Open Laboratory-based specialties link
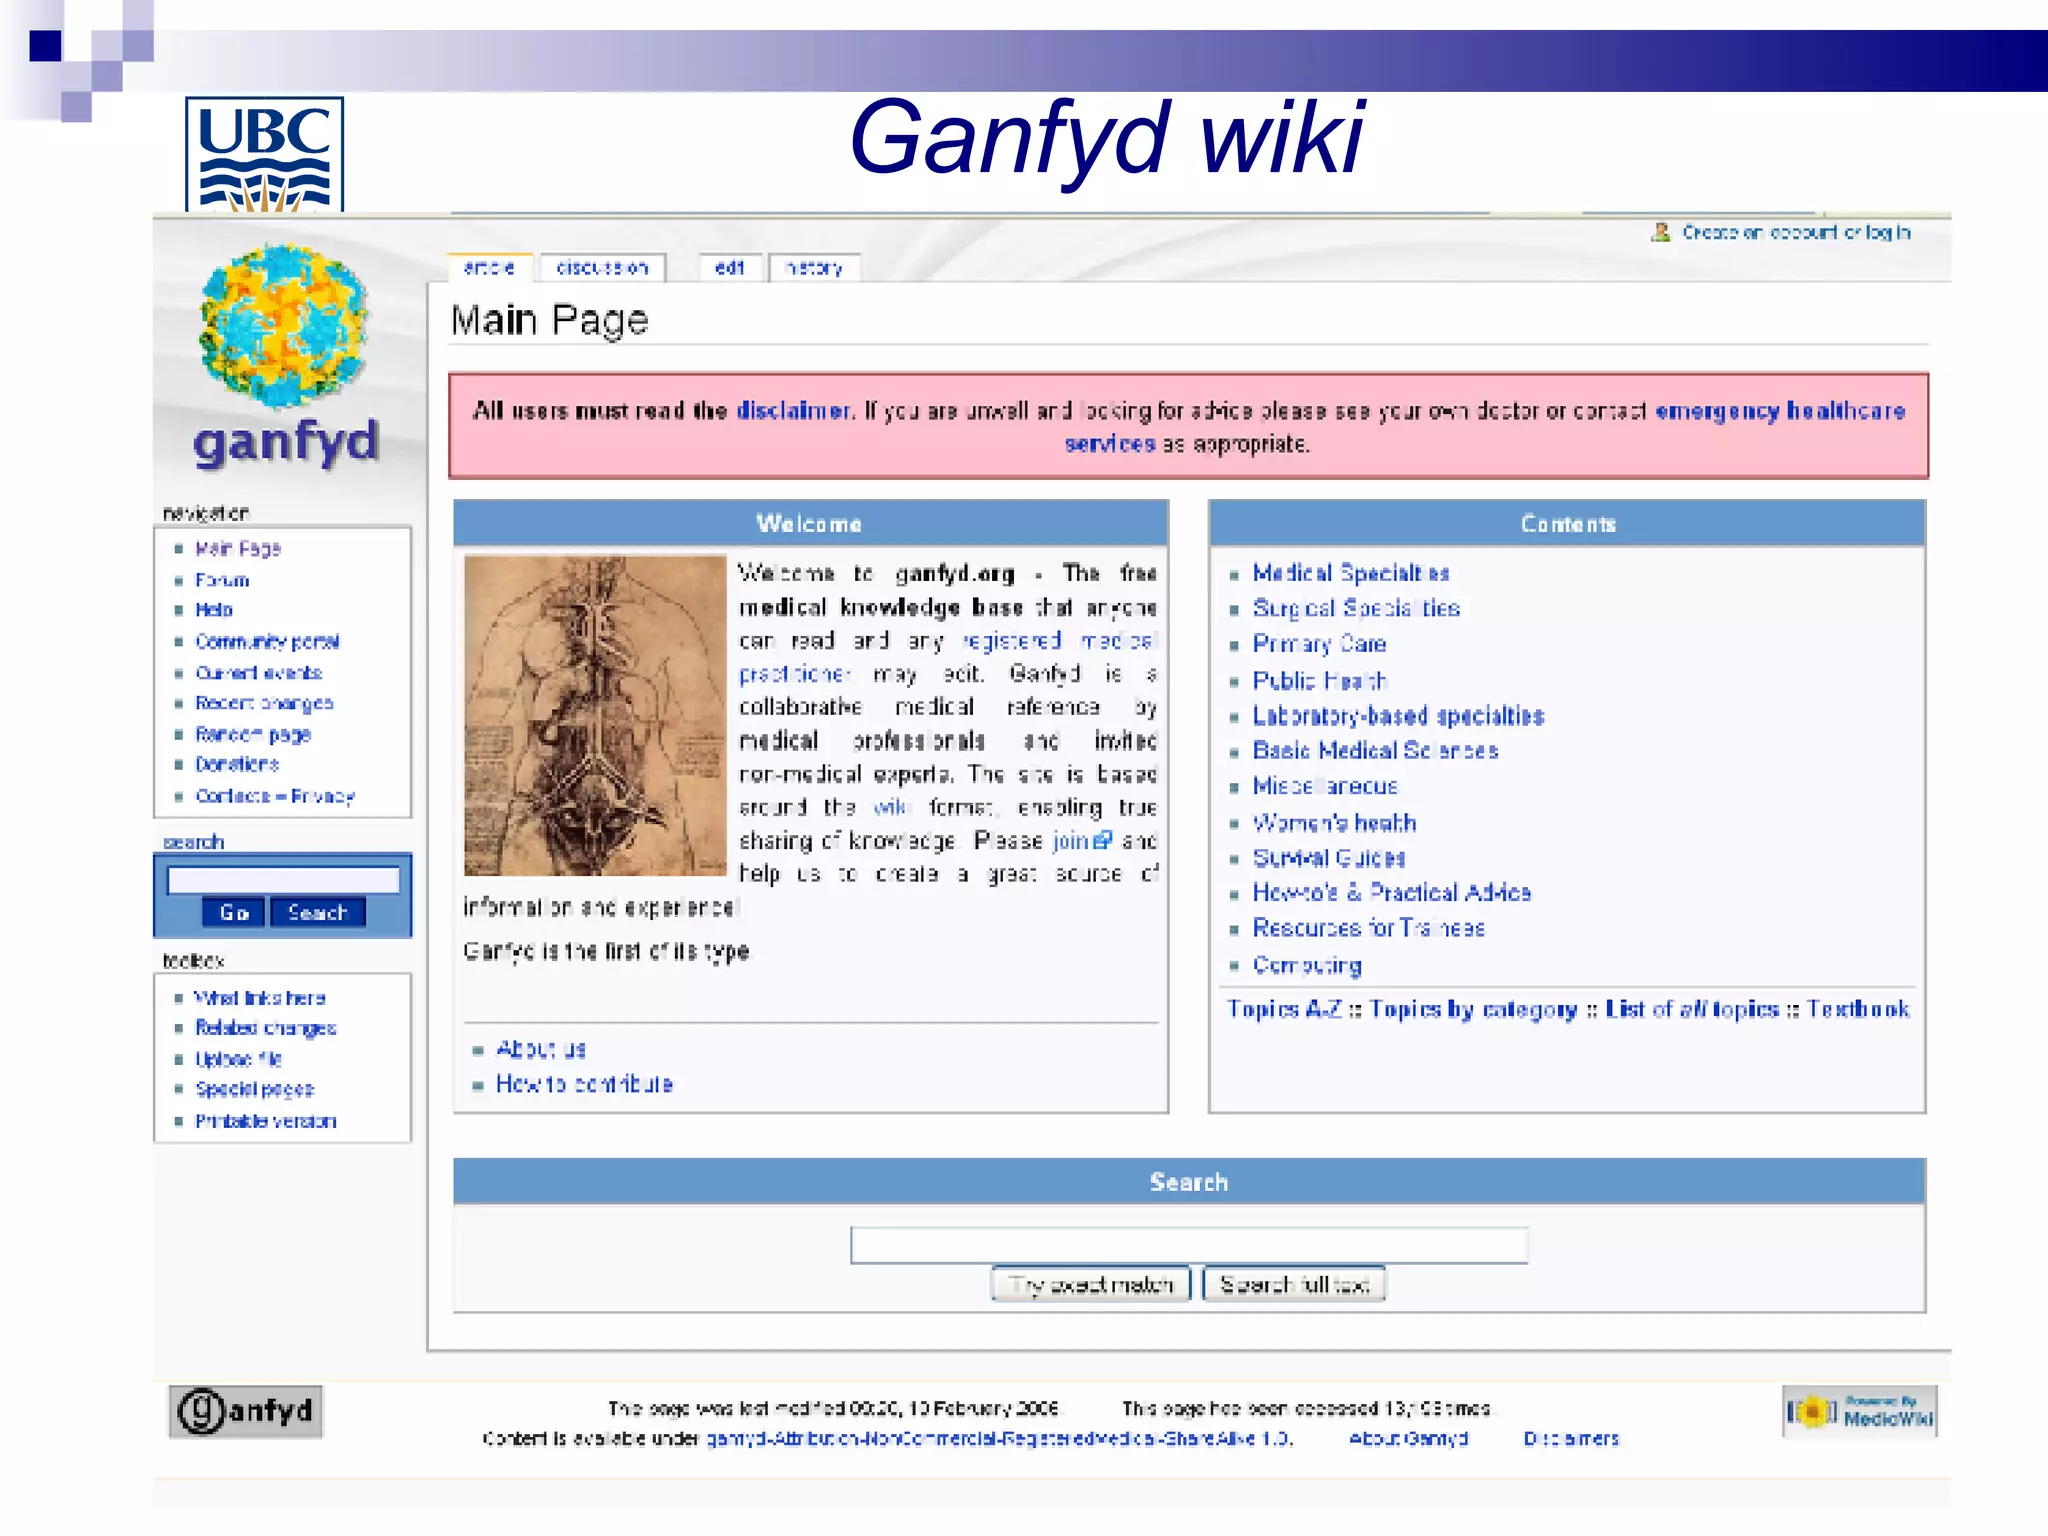Viewport: 2048px width, 1536px height. click(1398, 716)
